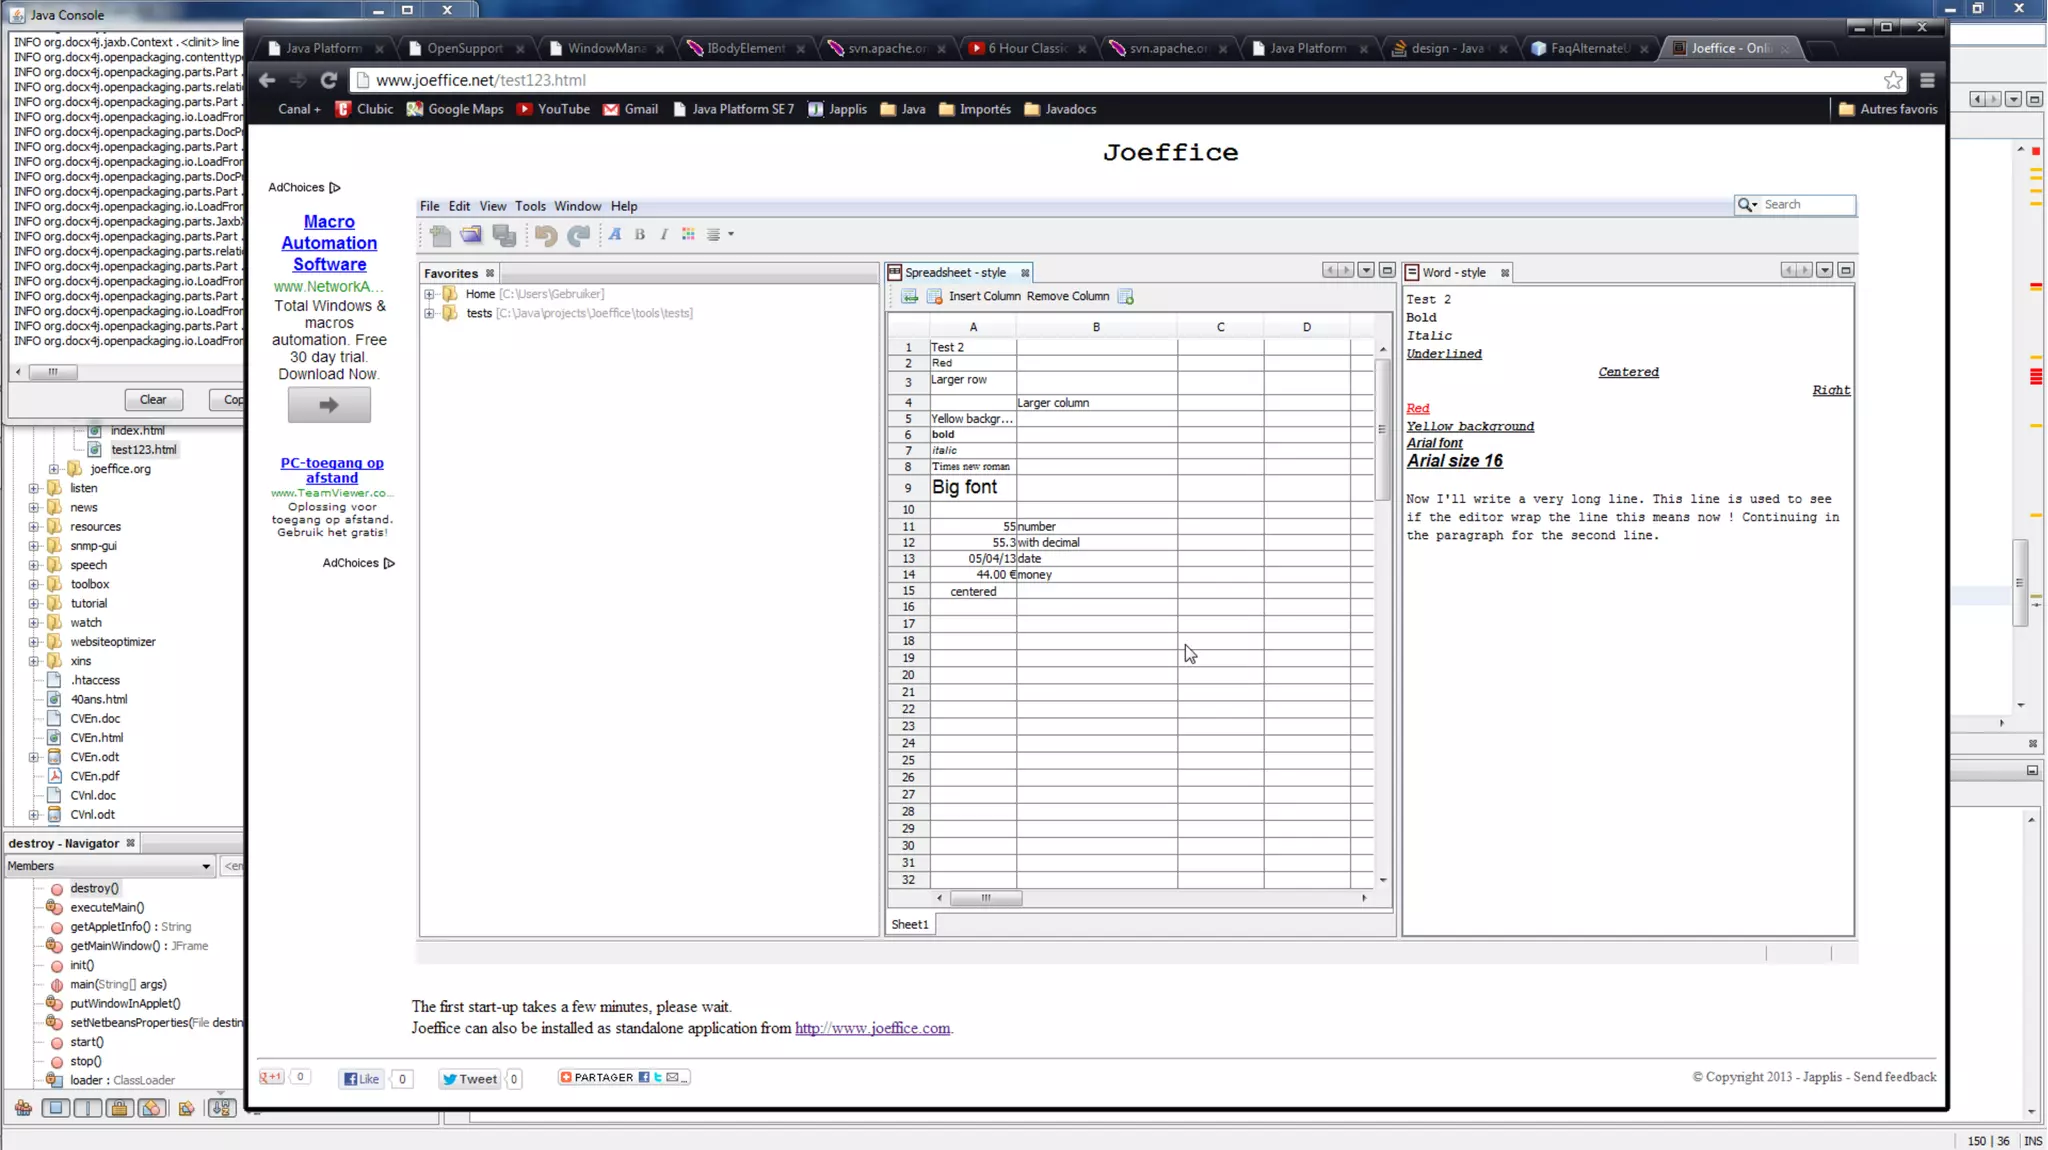Open the font style 'A' icon
2048x1150 pixels.
[x=615, y=234]
